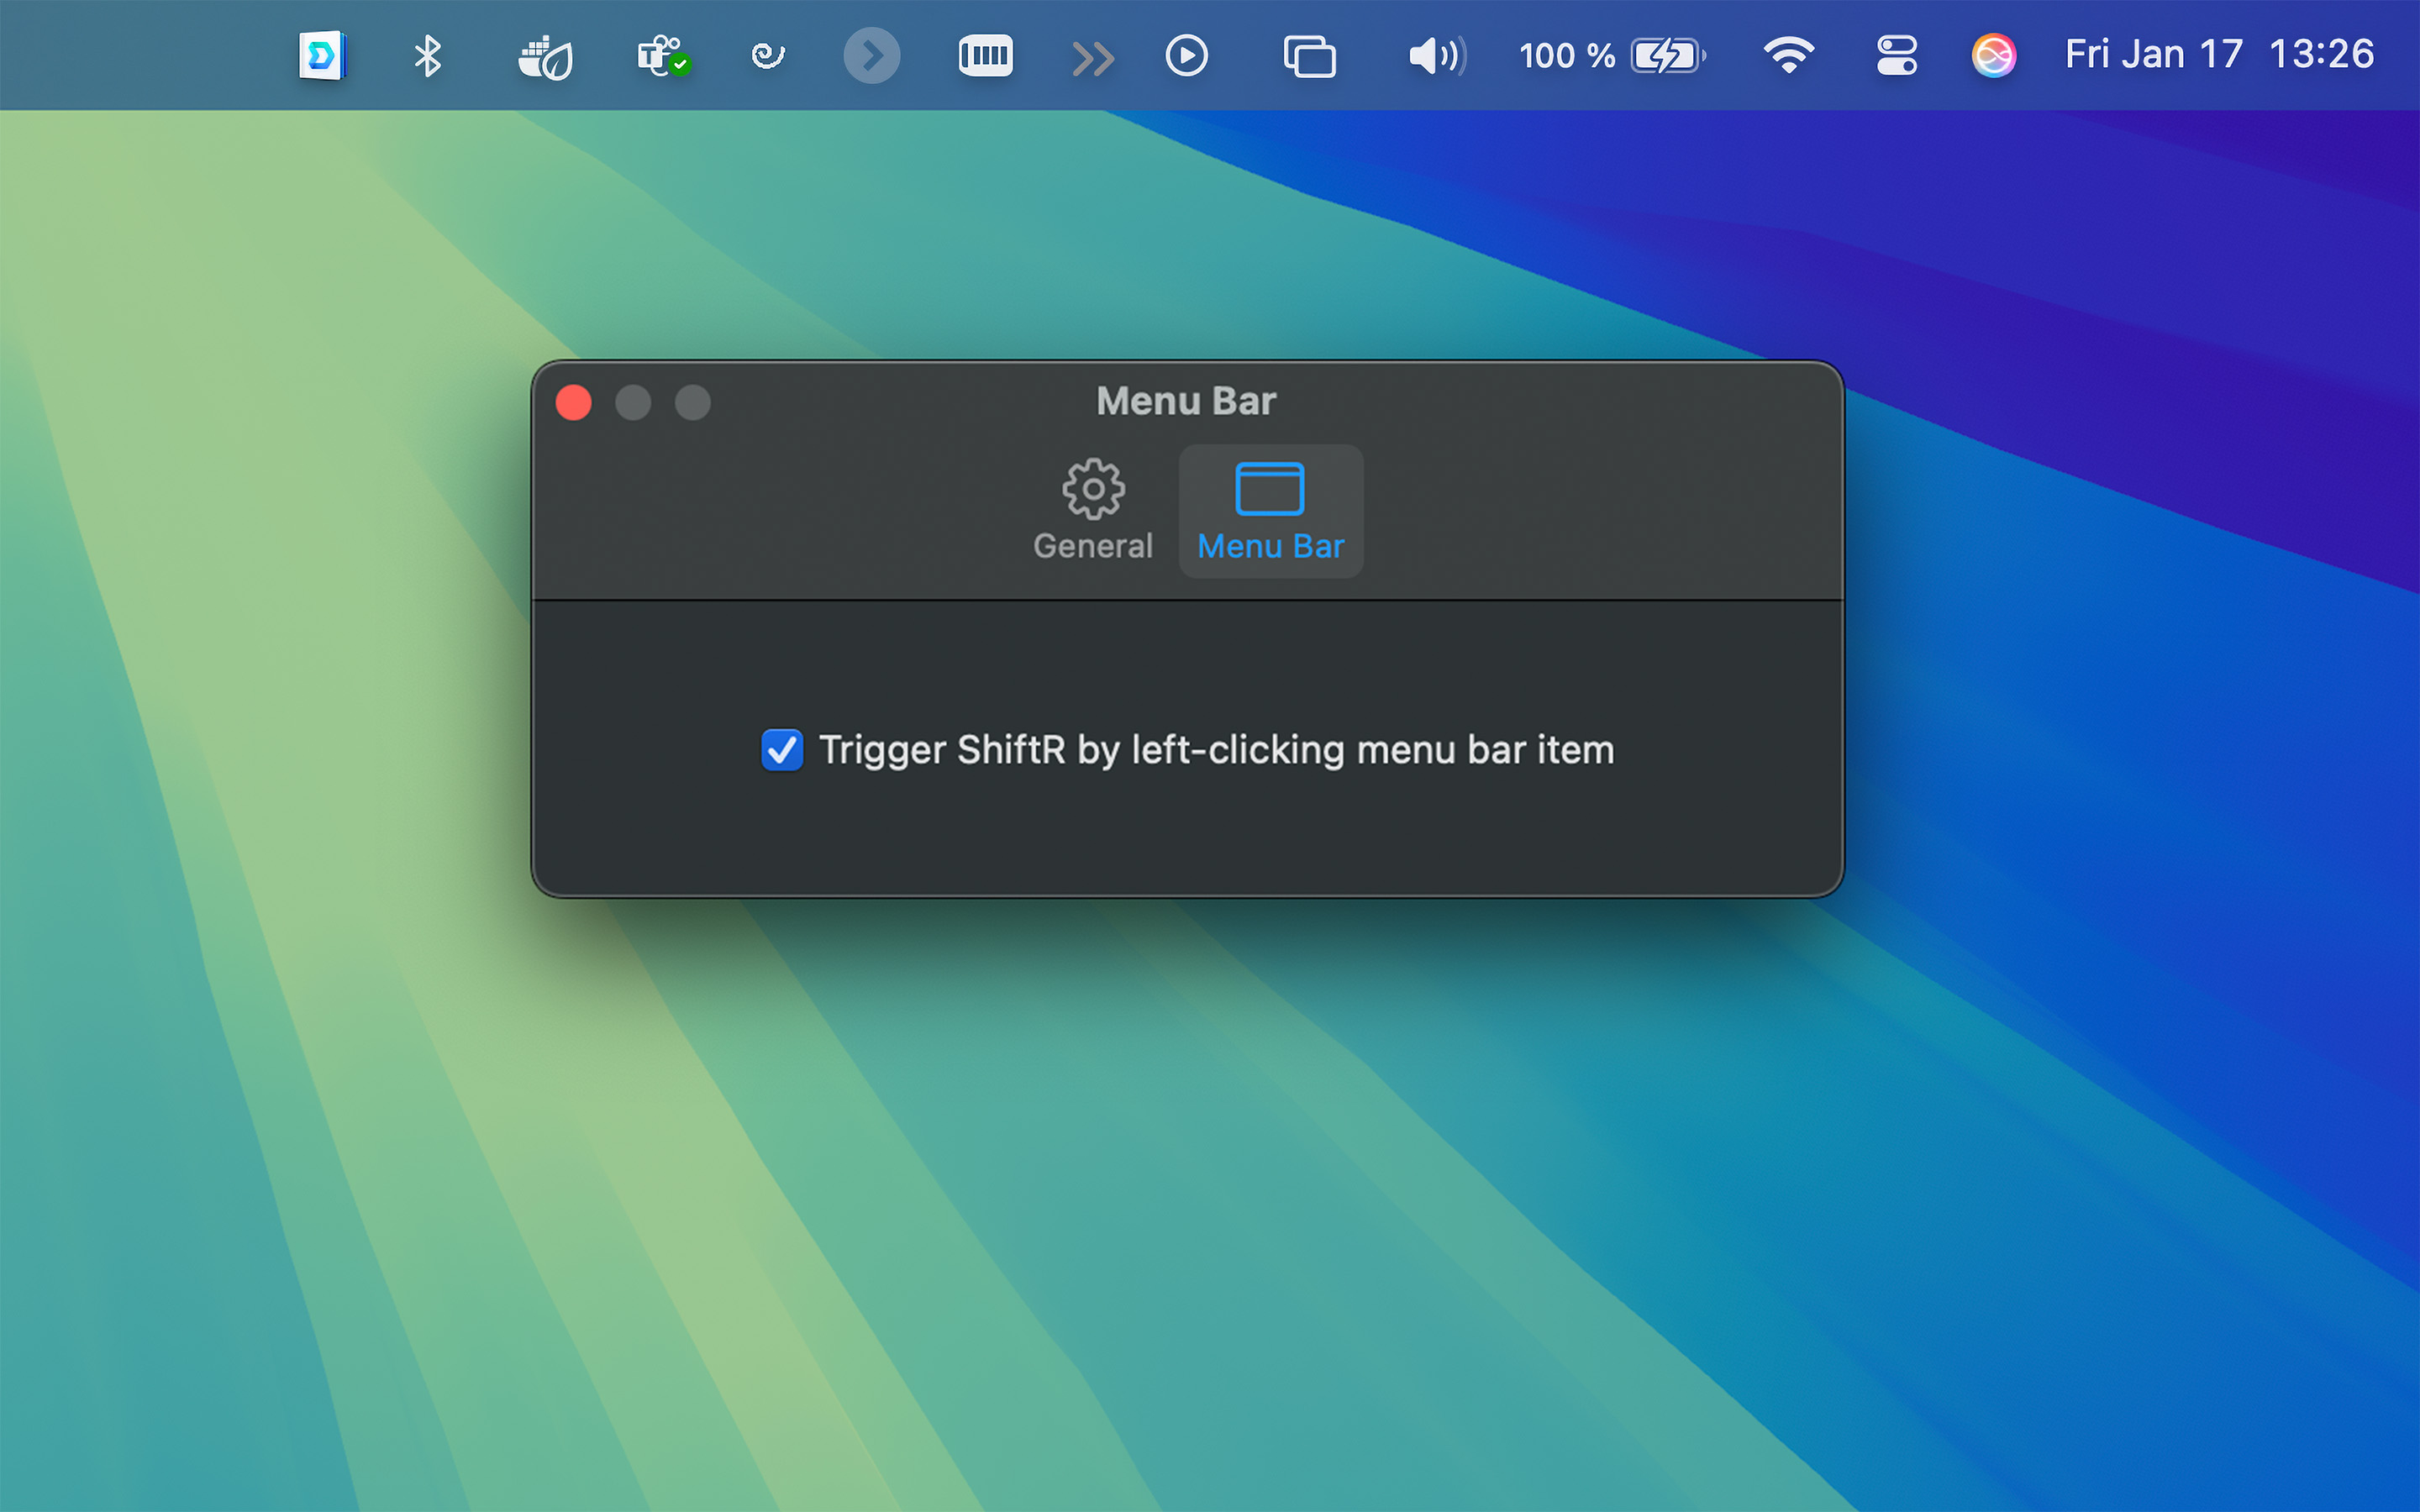Open the overlapping windows menu bar icon
This screenshot has height=1512, width=2420.
point(1309,56)
